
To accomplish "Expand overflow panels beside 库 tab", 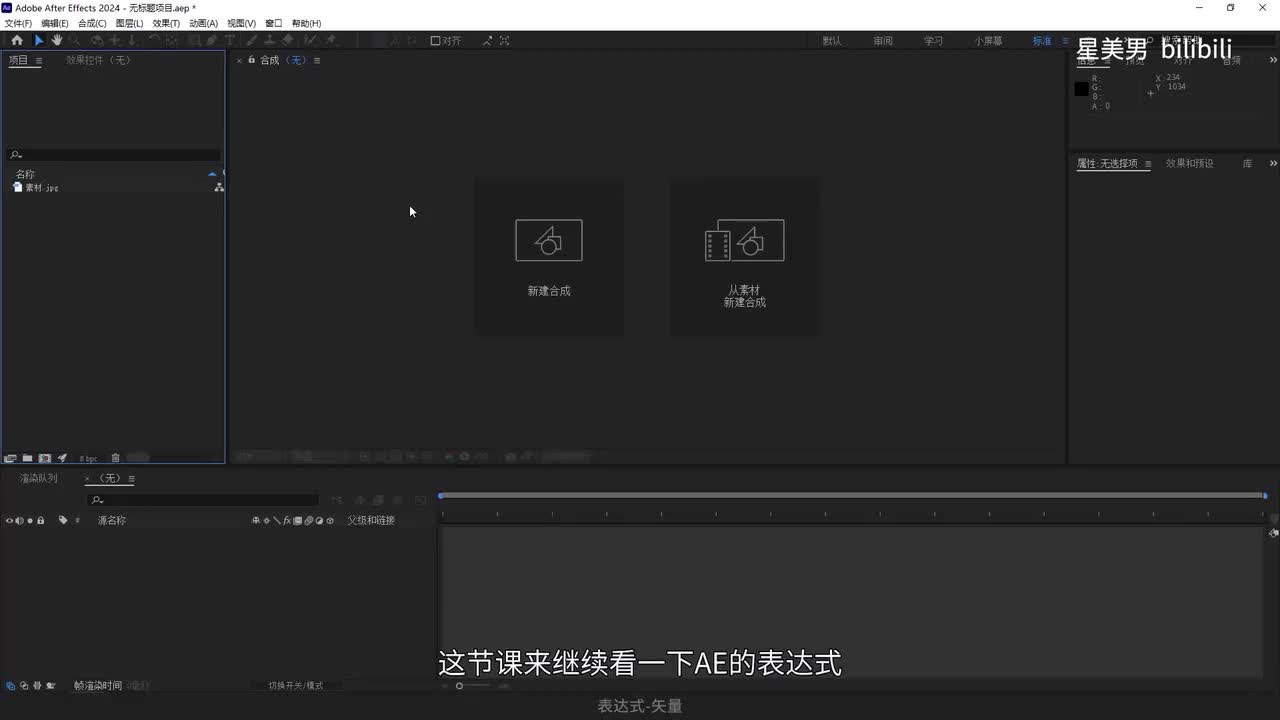I will [x=1273, y=163].
